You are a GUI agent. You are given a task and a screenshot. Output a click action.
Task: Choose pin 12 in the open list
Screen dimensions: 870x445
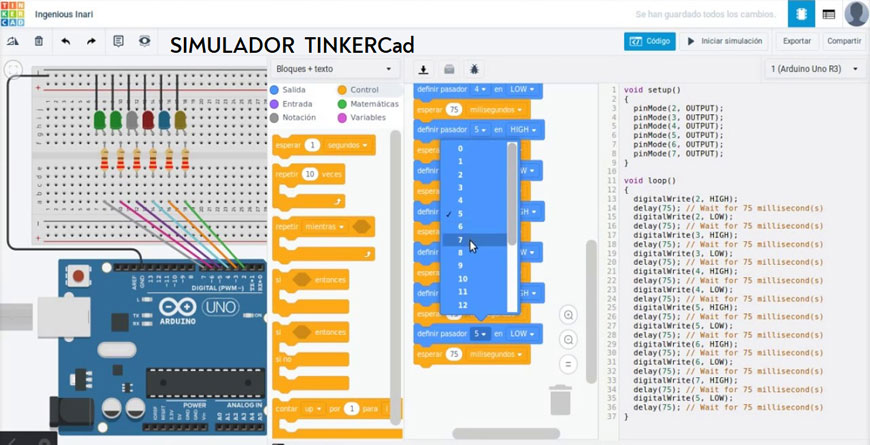pyautogui.click(x=474, y=305)
